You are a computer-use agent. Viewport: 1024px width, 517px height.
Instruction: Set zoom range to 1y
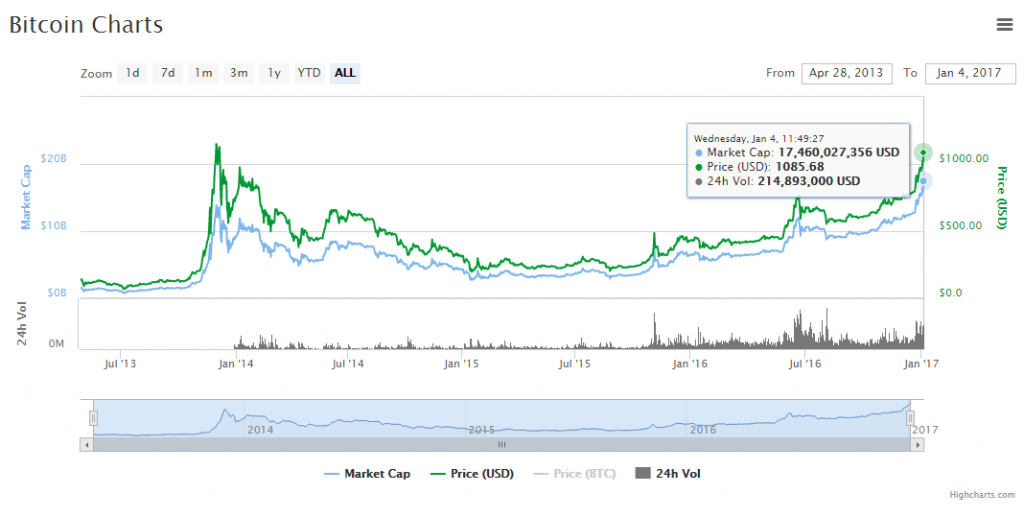click(x=274, y=73)
